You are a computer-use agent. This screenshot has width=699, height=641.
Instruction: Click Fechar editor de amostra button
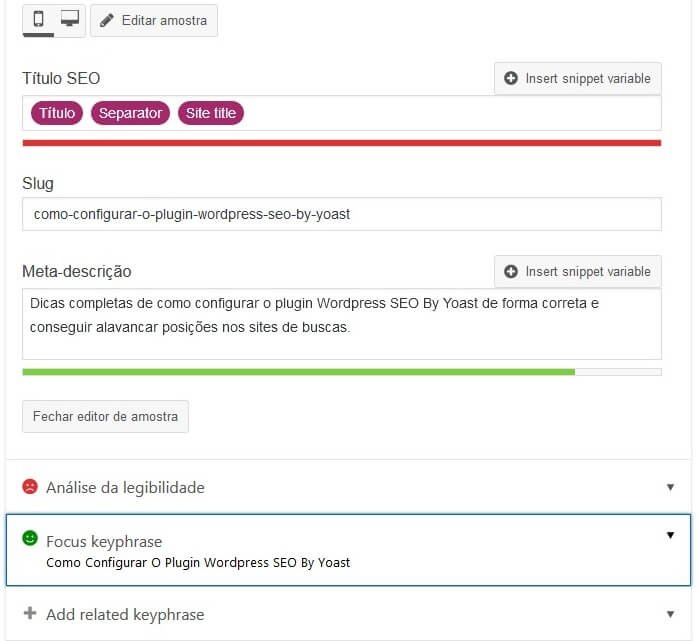[x=106, y=416]
